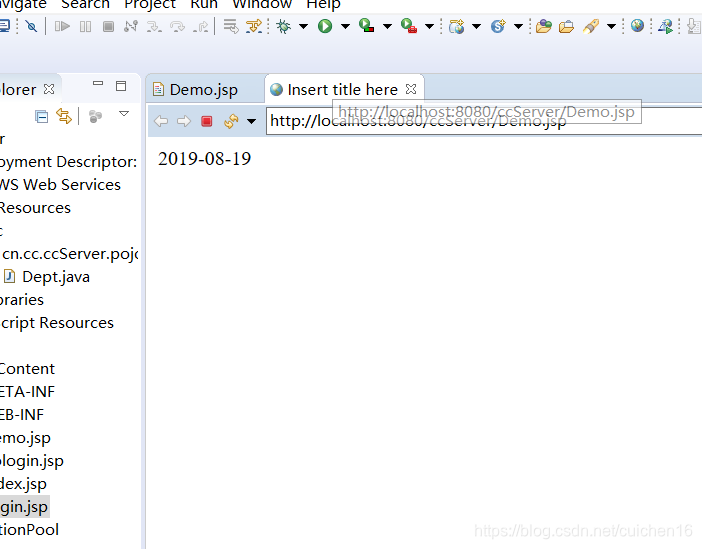Toggle Link with Editor in Explorer
The width and height of the screenshot is (702, 549).
[x=64, y=116]
